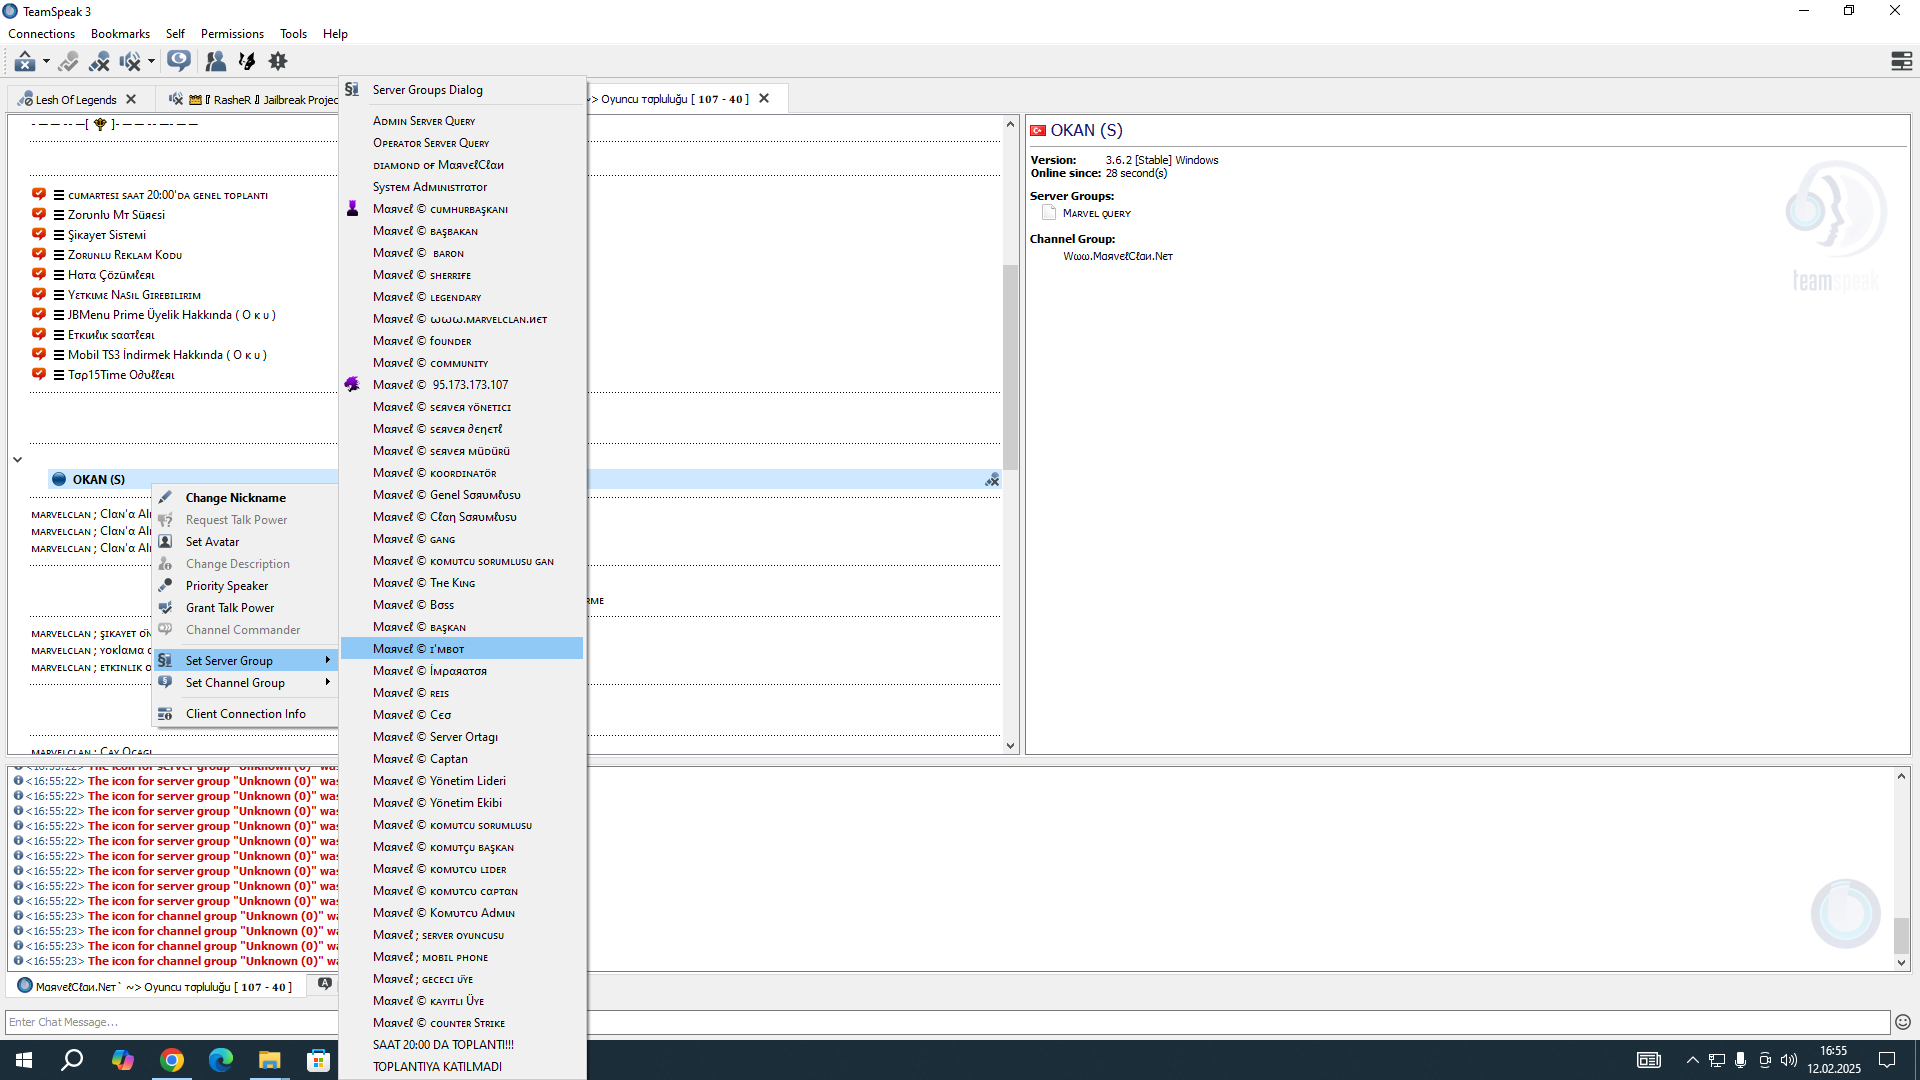This screenshot has width=1920, height=1080.
Task: Focus the Enter Chat Message field
Action: pyautogui.click(x=947, y=1022)
